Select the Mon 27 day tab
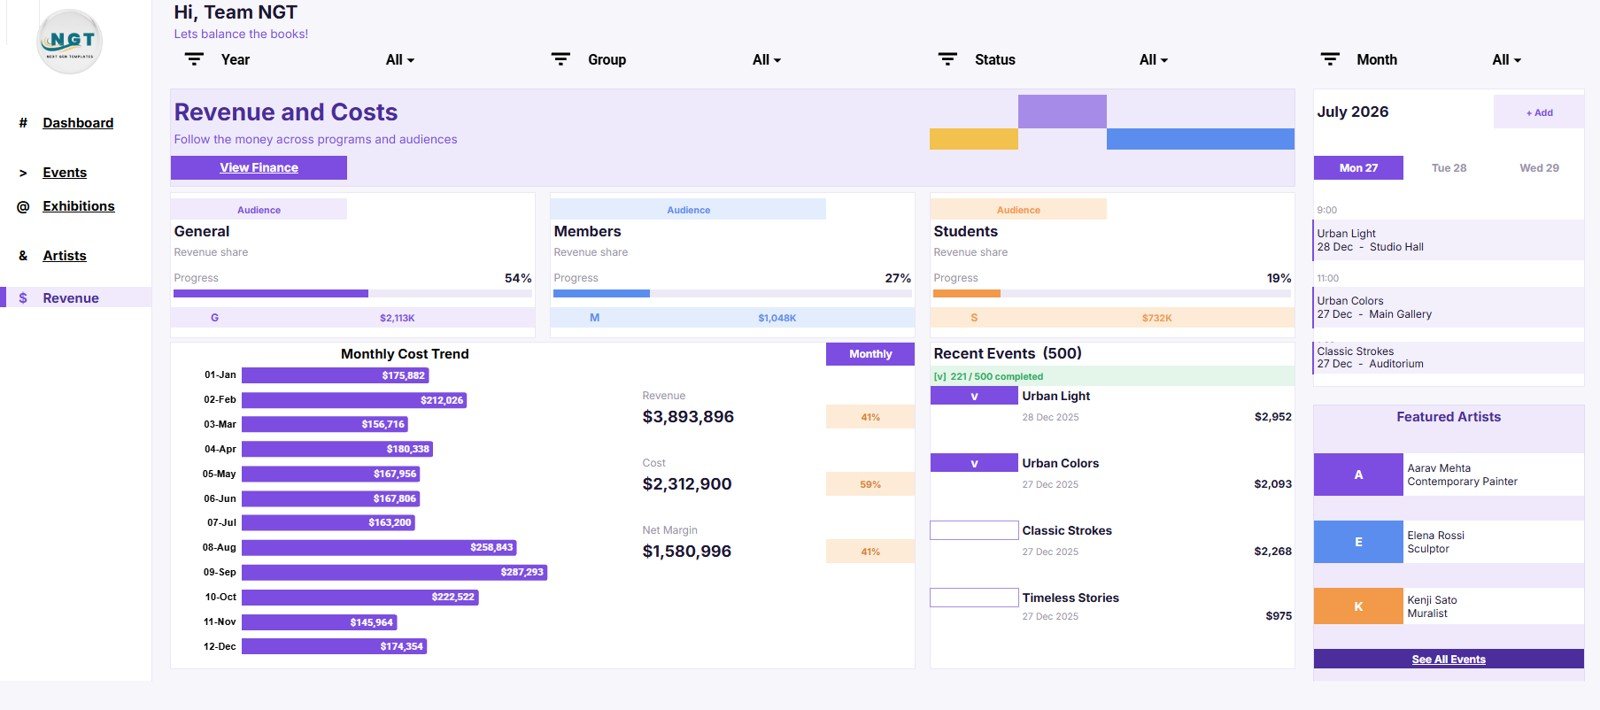This screenshot has height=710, width=1600. click(1358, 168)
